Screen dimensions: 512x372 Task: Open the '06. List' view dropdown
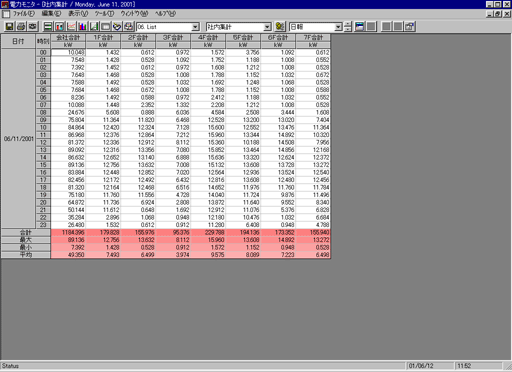196,27
